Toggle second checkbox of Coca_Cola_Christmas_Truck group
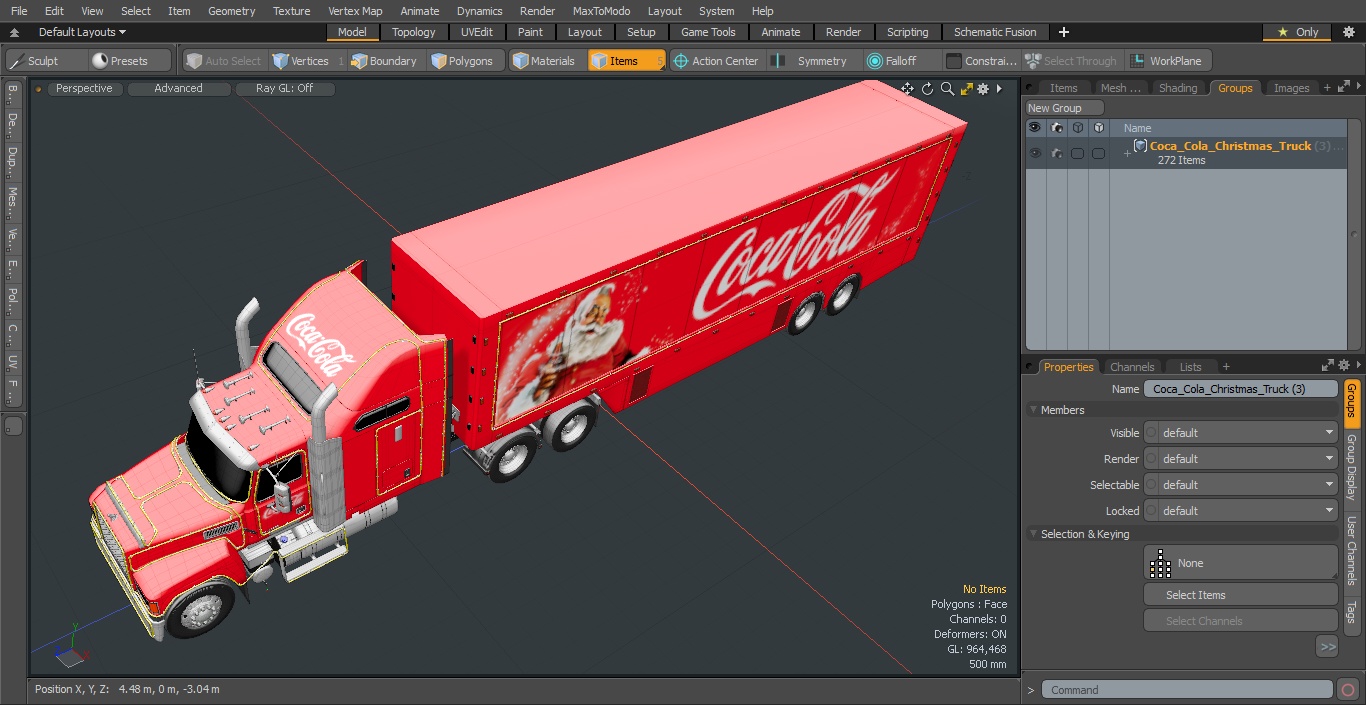The height and width of the screenshot is (705, 1366). (1098, 153)
